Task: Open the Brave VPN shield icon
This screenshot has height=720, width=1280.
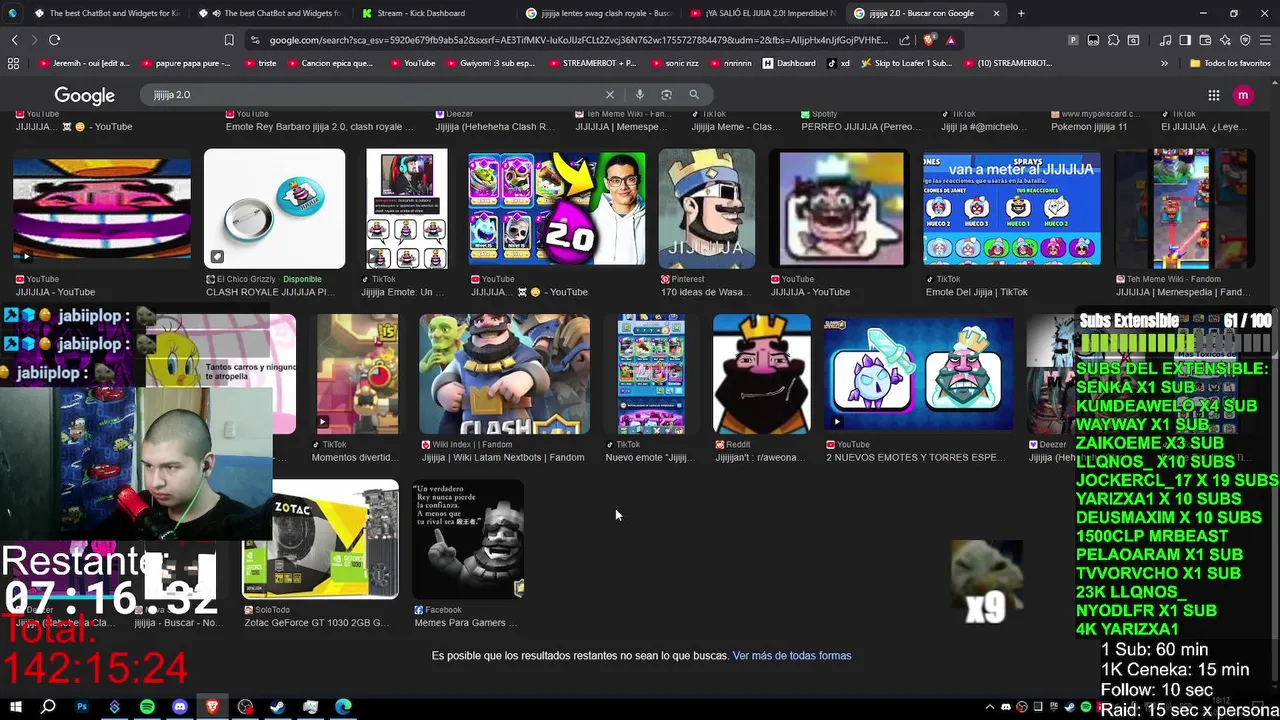Action: [x=1245, y=40]
